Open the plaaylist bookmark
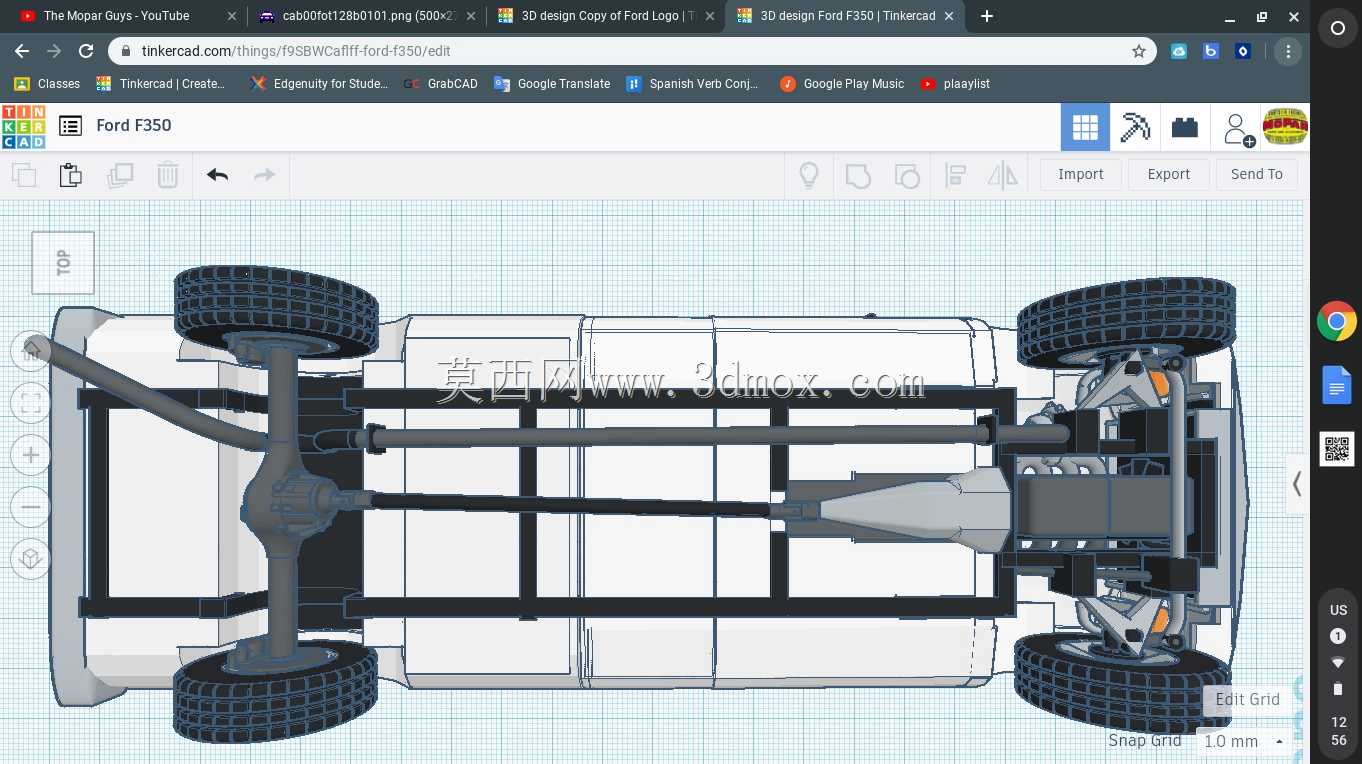The height and width of the screenshot is (764, 1362). click(955, 84)
